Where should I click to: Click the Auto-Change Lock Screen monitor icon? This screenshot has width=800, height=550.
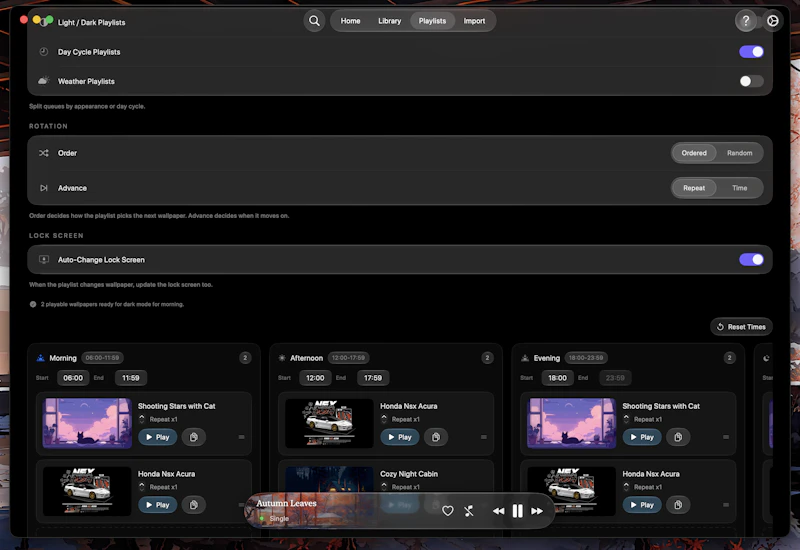pos(44,260)
